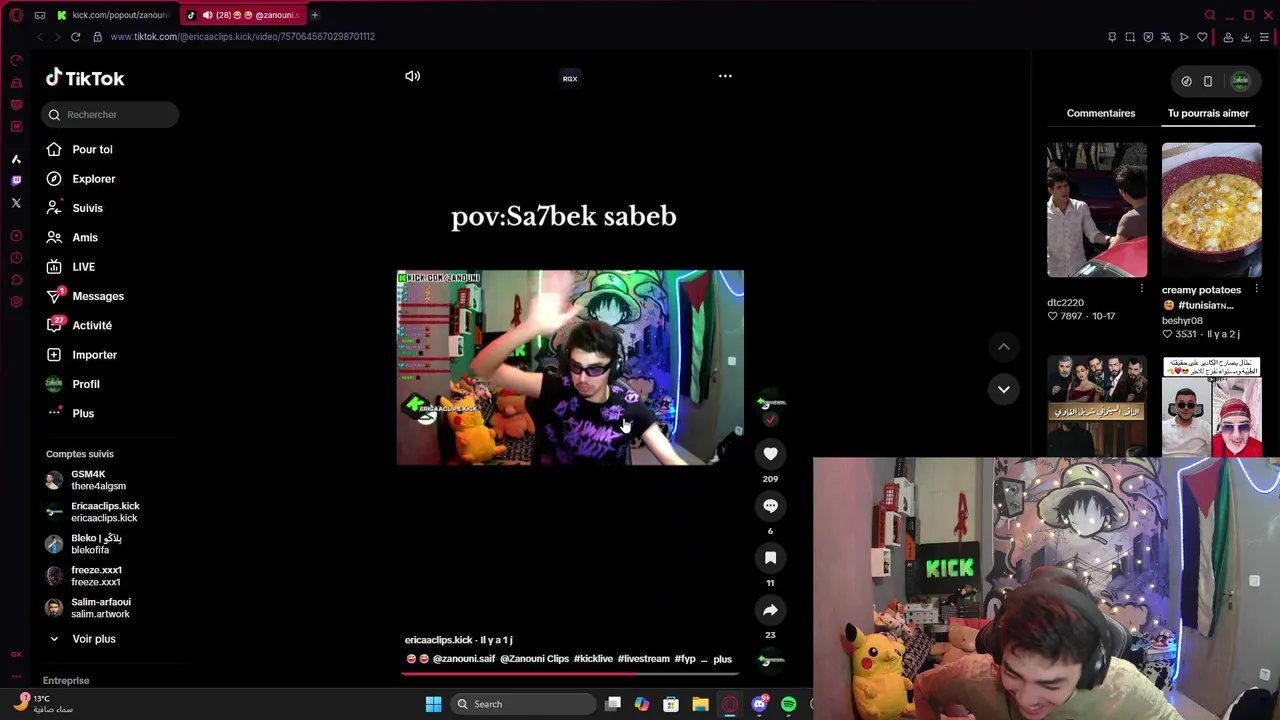Image resolution: width=1280 pixels, height=720 pixels.
Task: Open the comments bubble icon
Action: click(x=770, y=506)
